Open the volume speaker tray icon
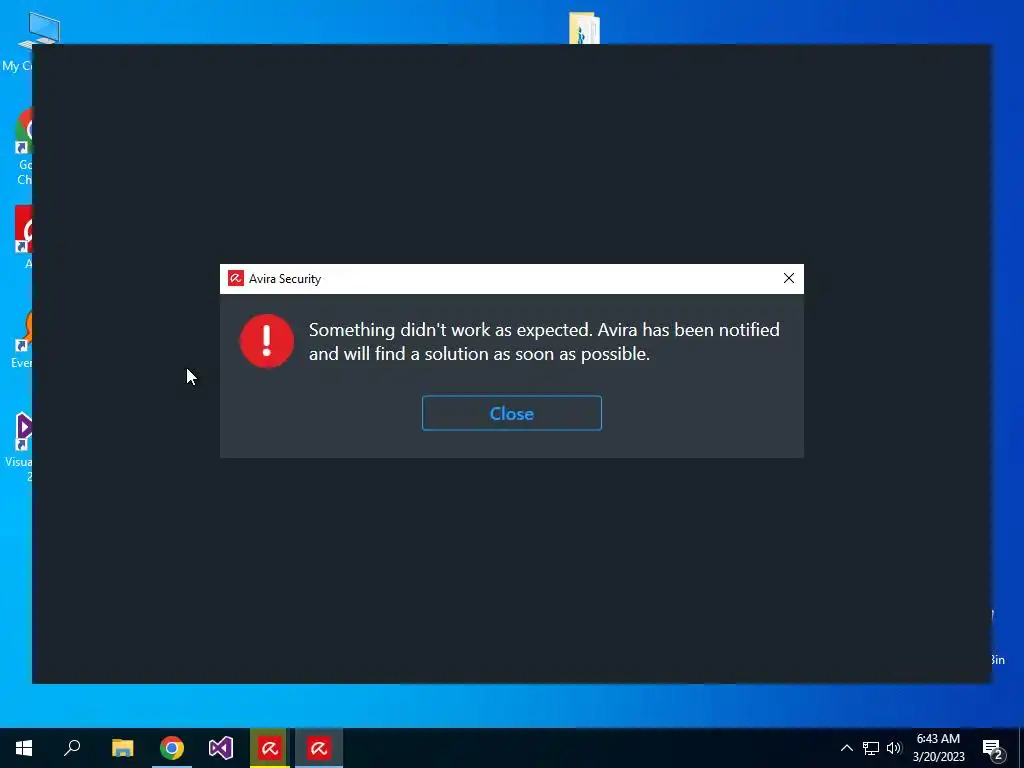 (894, 748)
